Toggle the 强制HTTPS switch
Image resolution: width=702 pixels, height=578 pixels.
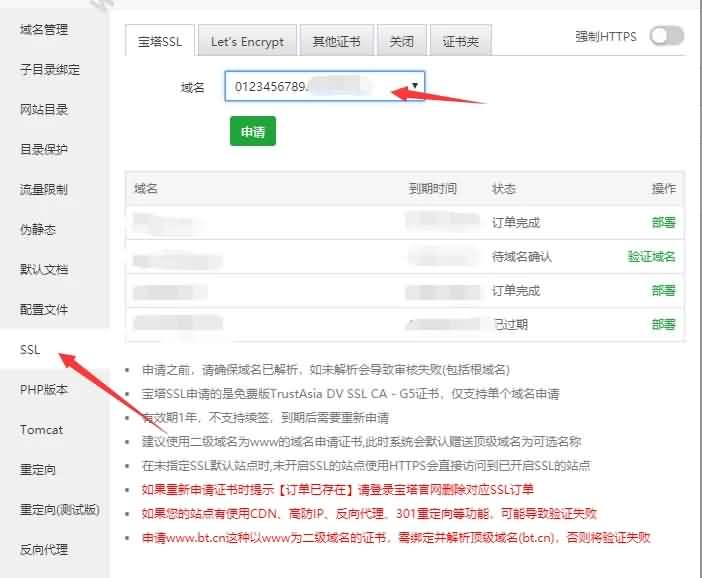[666, 37]
